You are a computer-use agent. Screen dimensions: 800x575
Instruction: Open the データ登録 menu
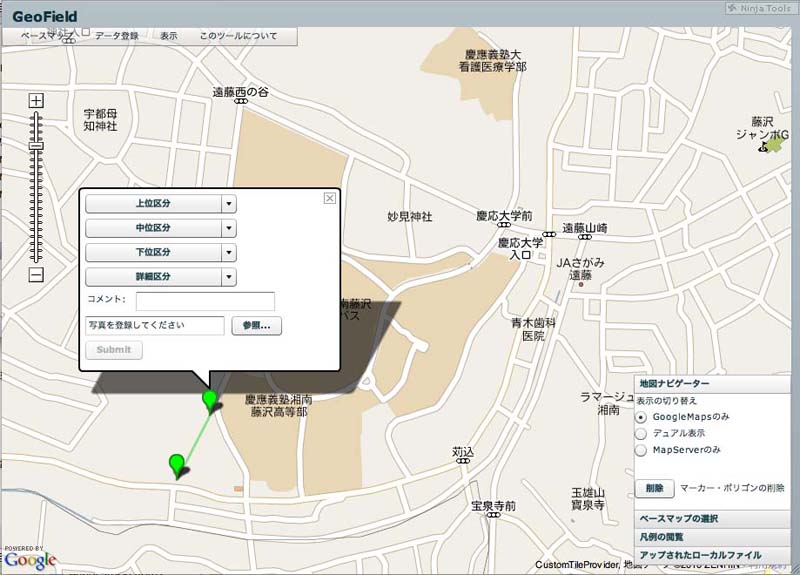117,36
